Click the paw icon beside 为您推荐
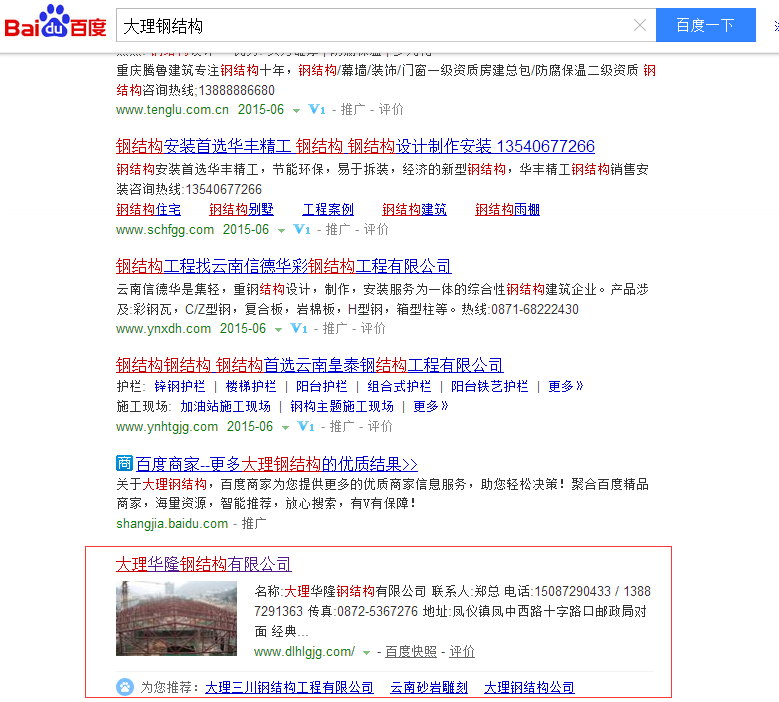779x702 pixels. point(125,687)
